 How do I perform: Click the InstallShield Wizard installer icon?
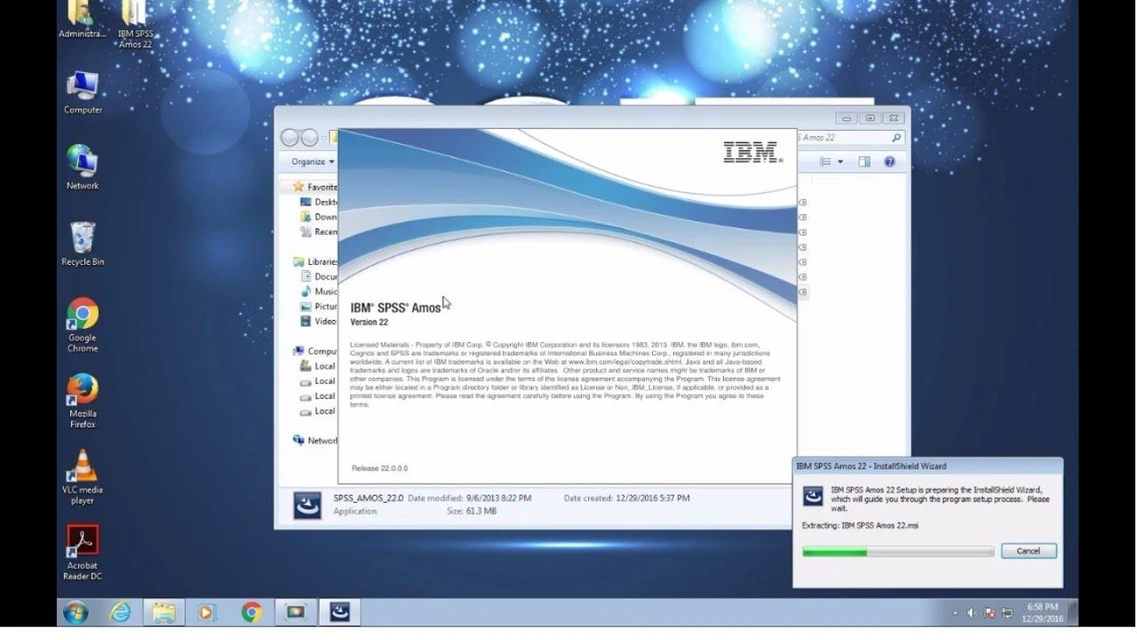pos(813,496)
